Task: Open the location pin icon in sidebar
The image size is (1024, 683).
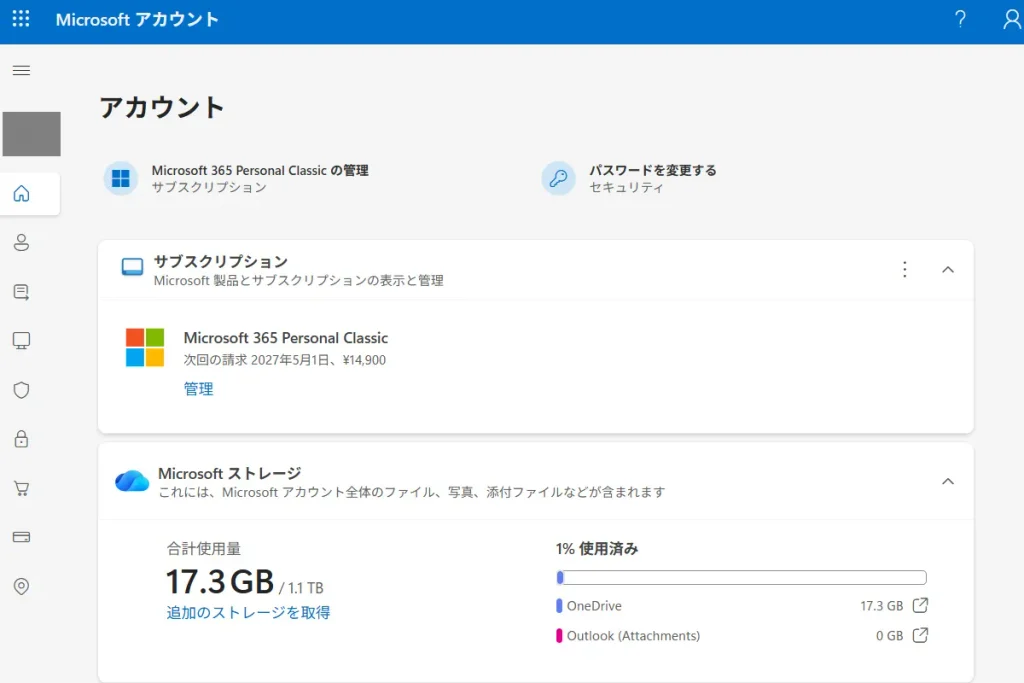Action: coord(22,586)
